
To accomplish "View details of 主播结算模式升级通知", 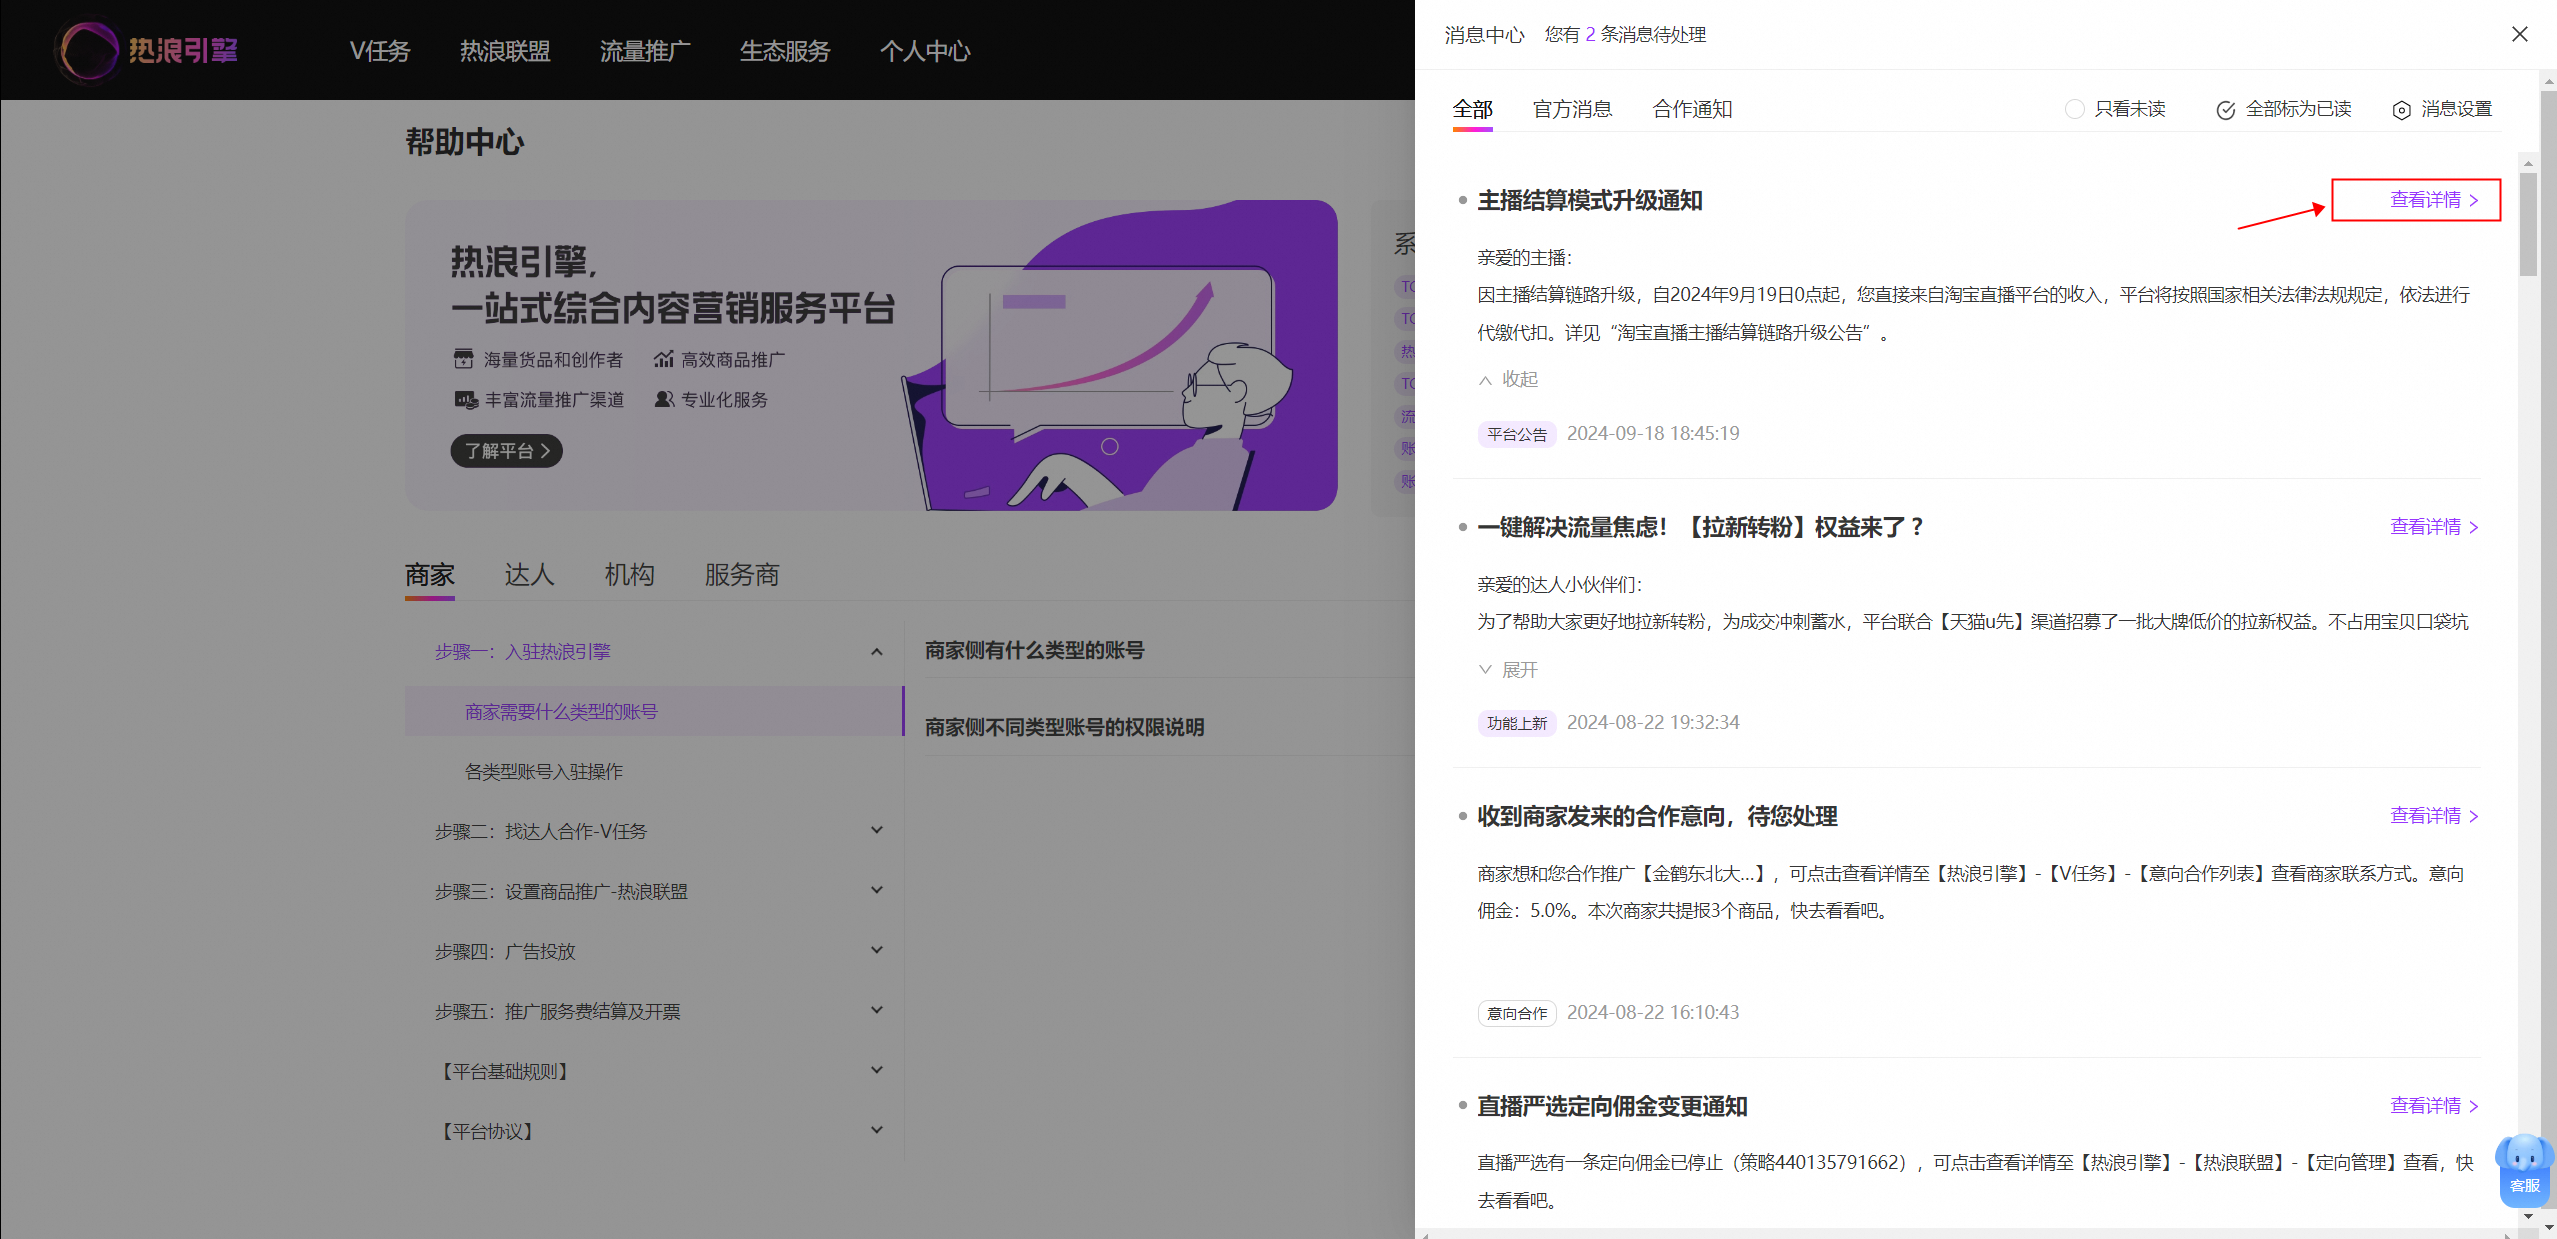I will pyautogui.click(x=2434, y=200).
